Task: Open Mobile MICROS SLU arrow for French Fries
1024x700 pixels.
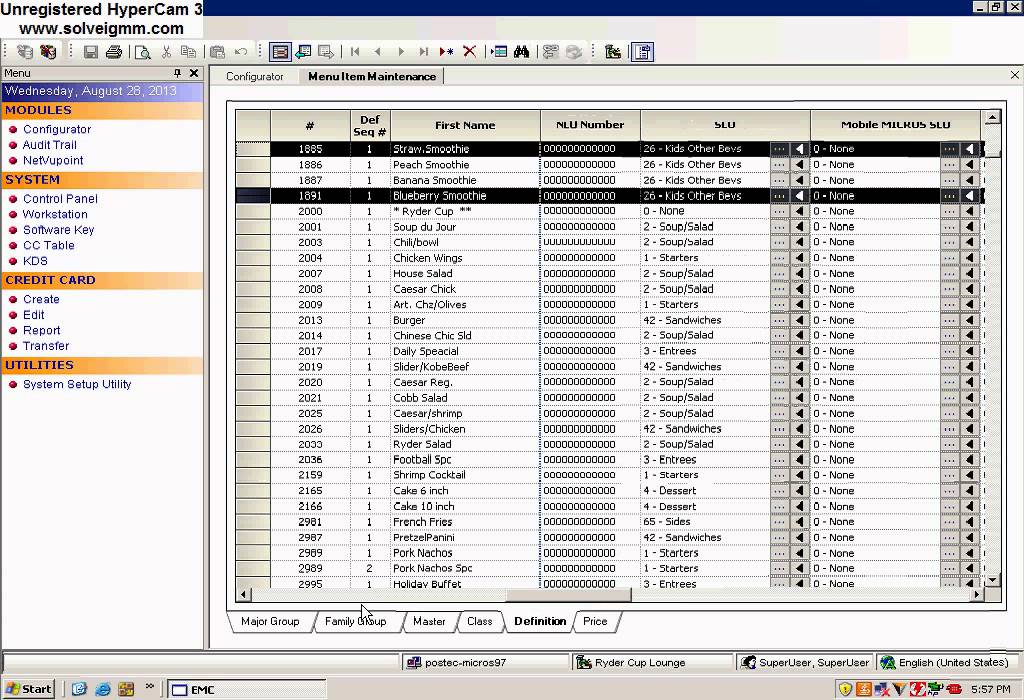Action: point(970,522)
